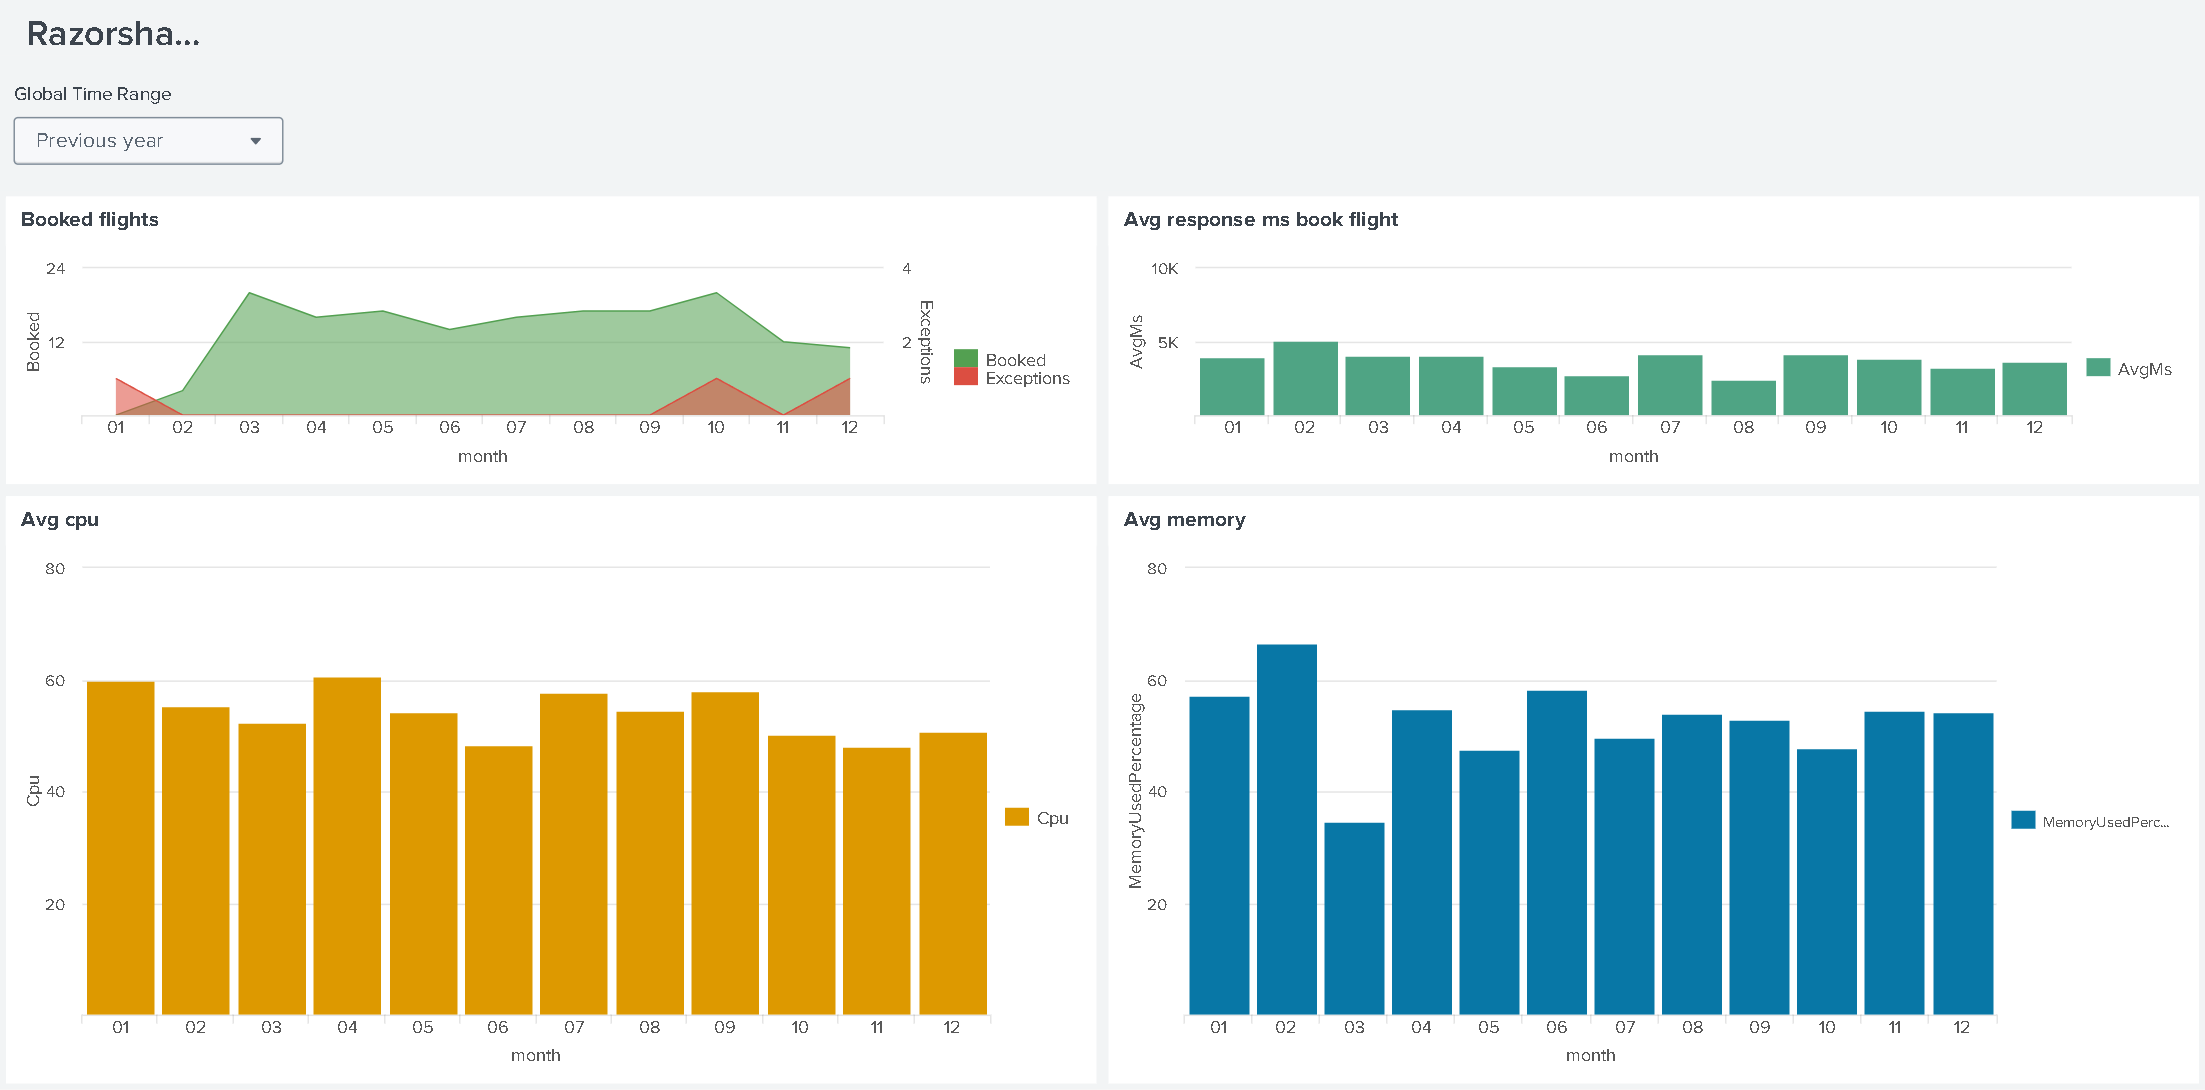Viewport: 2205px width, 1090px height.
Task: Select Previous year from time range dropdown
Action: coord(146,139)
